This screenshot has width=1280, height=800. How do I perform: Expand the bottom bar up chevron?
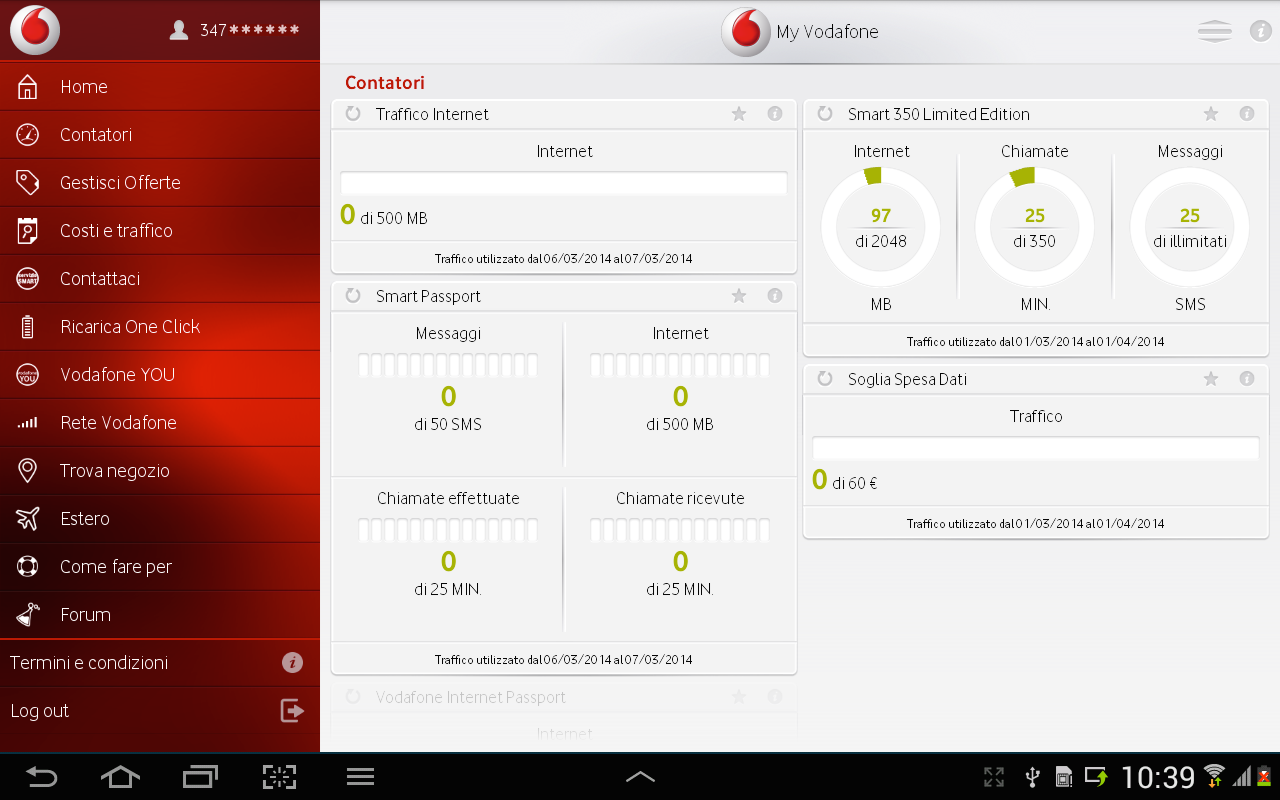click(x=640, y=777)
